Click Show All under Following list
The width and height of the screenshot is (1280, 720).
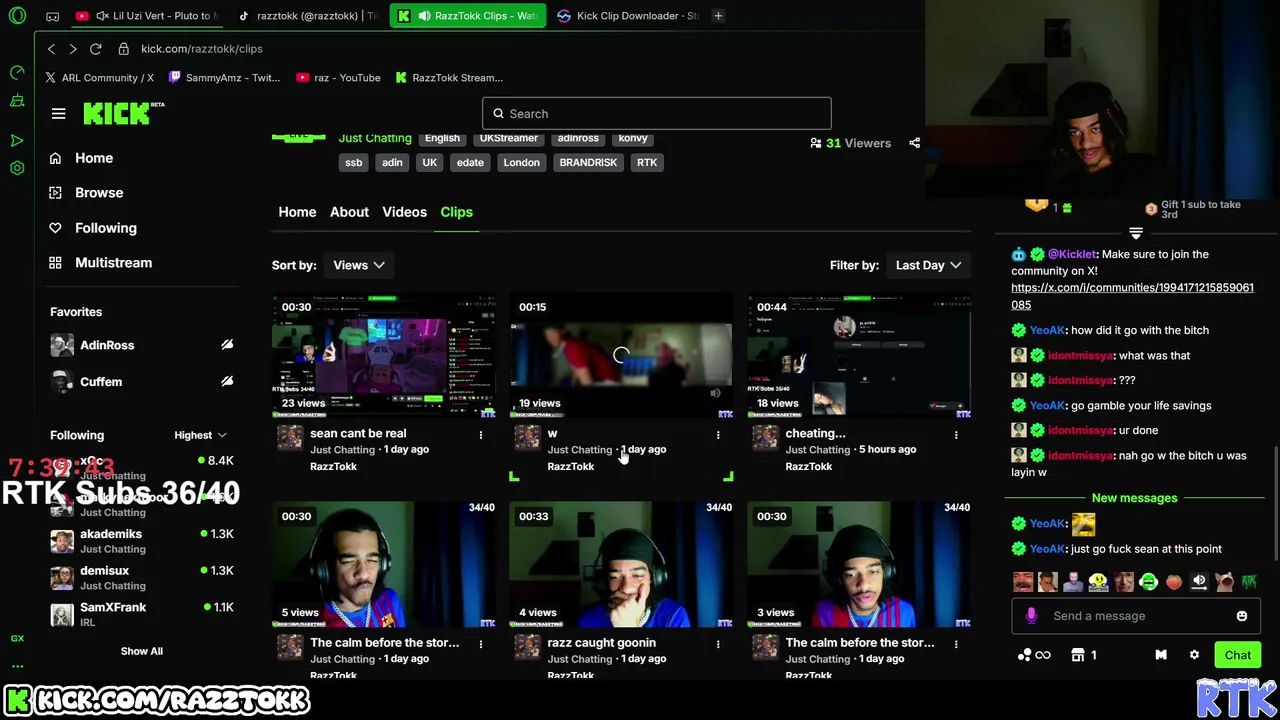(x=142, y=651)
